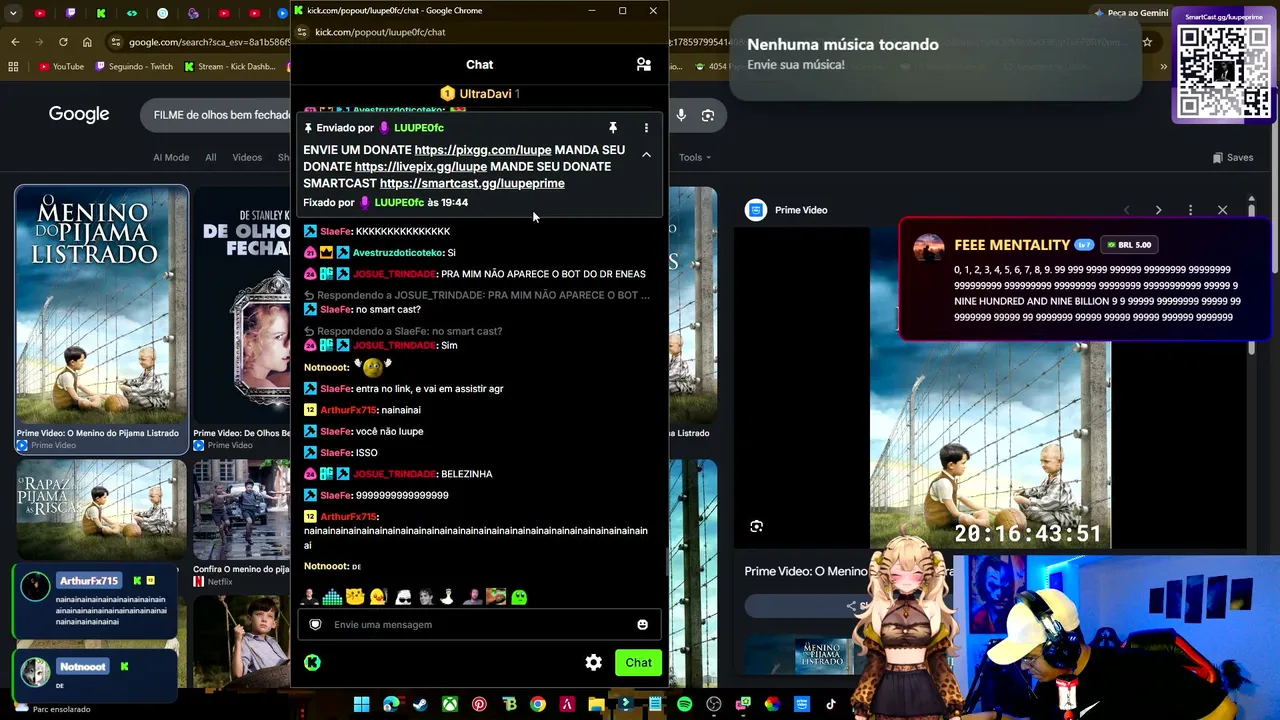1280x720 pixels.
Task: Open the emoji picker in chat input
Action: (x=642, y=625)
